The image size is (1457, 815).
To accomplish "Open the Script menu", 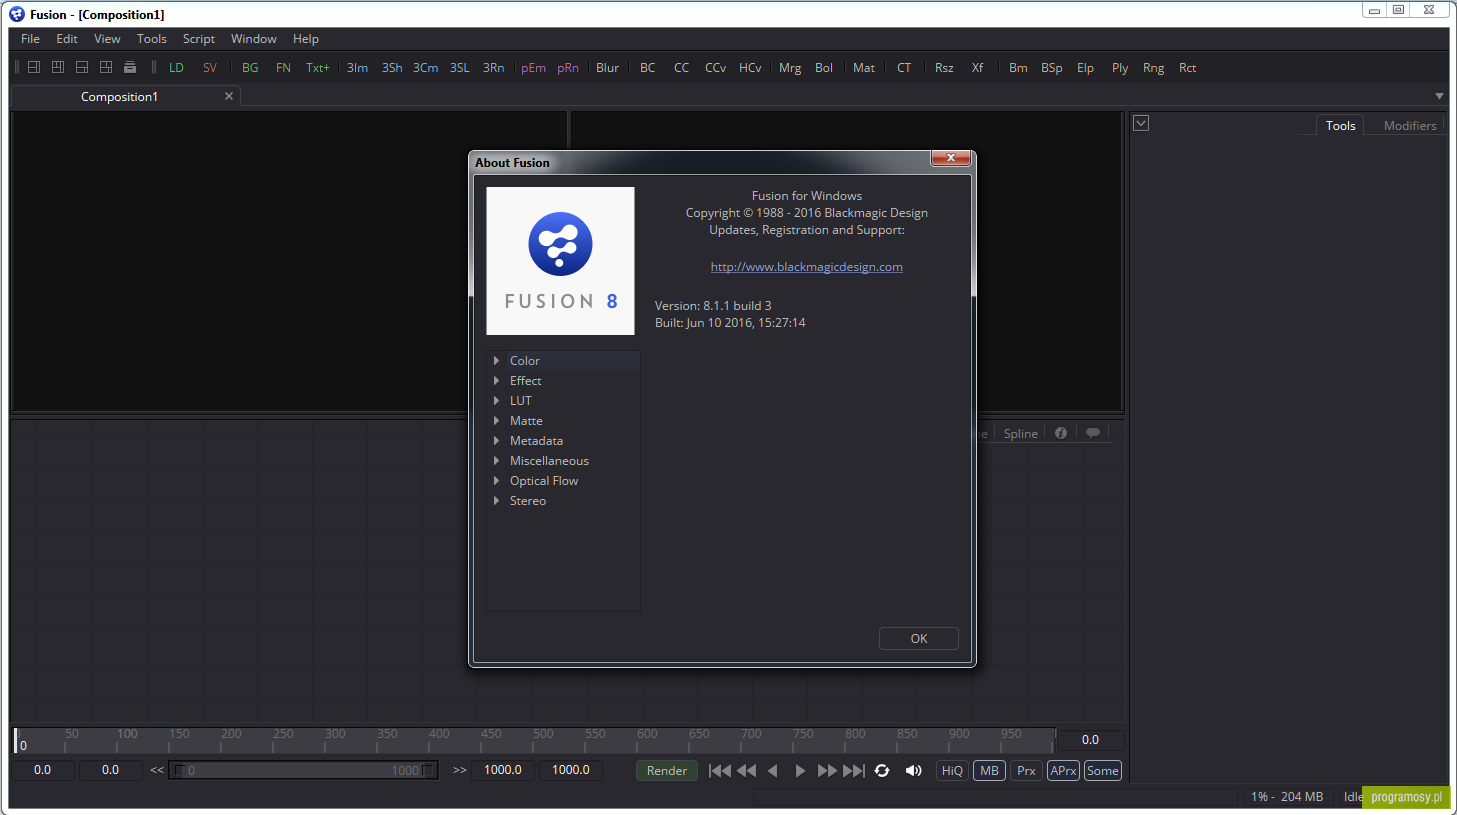I will (x=199, y=39).
